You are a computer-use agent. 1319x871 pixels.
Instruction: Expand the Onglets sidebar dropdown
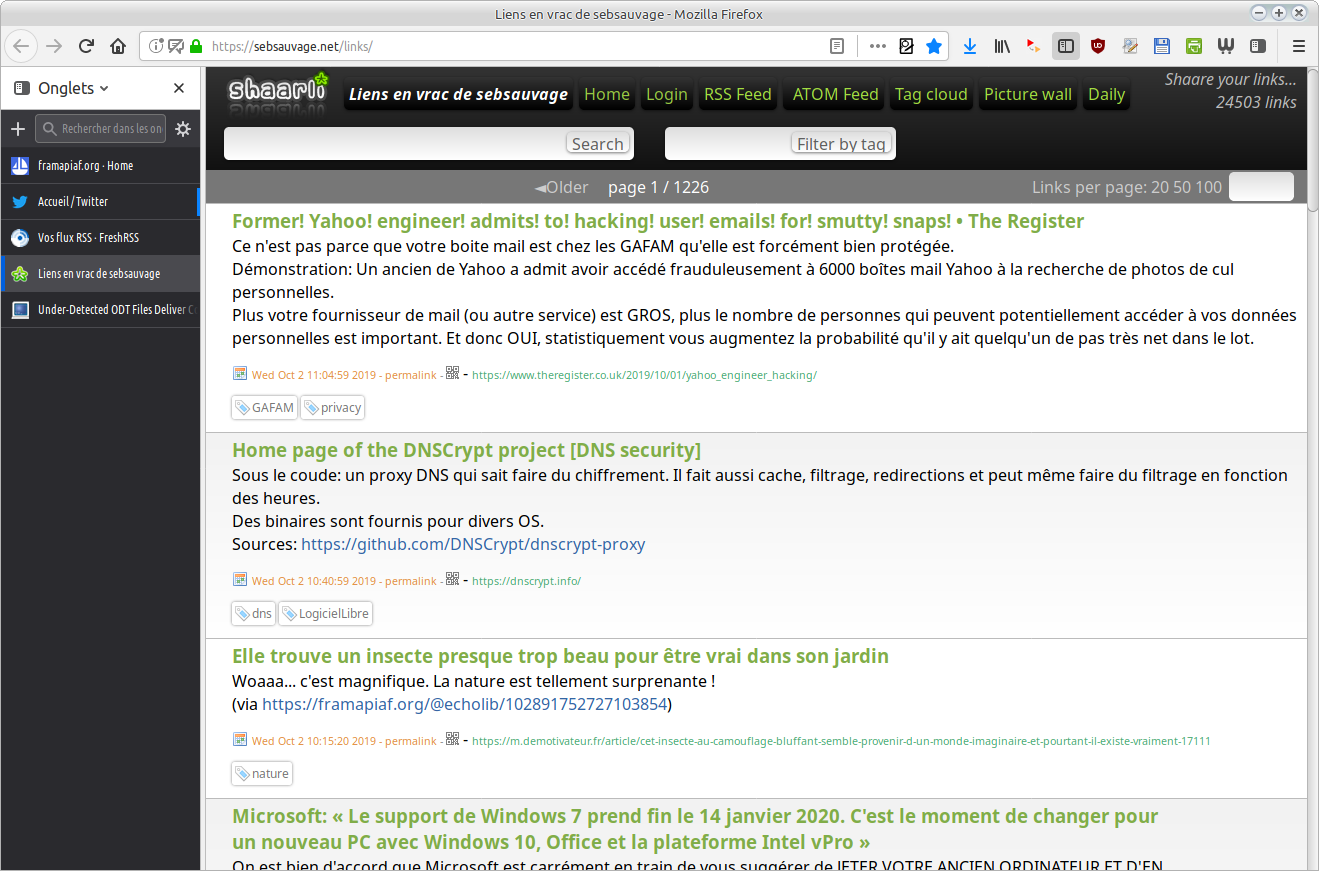point(104,88)
